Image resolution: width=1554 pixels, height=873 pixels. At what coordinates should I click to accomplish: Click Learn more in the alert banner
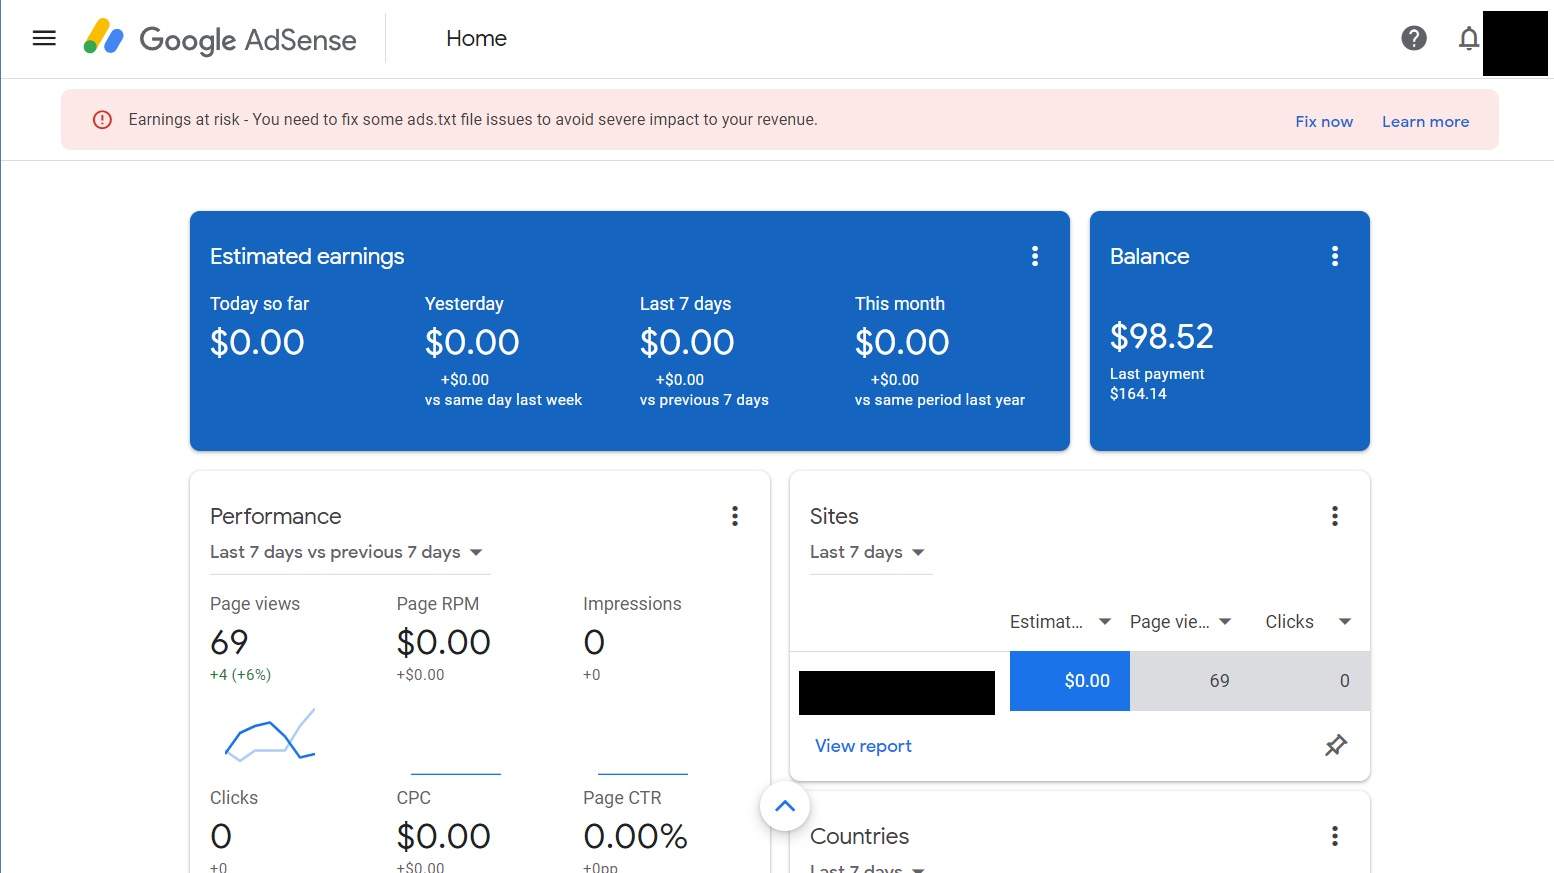(1425, 121)
